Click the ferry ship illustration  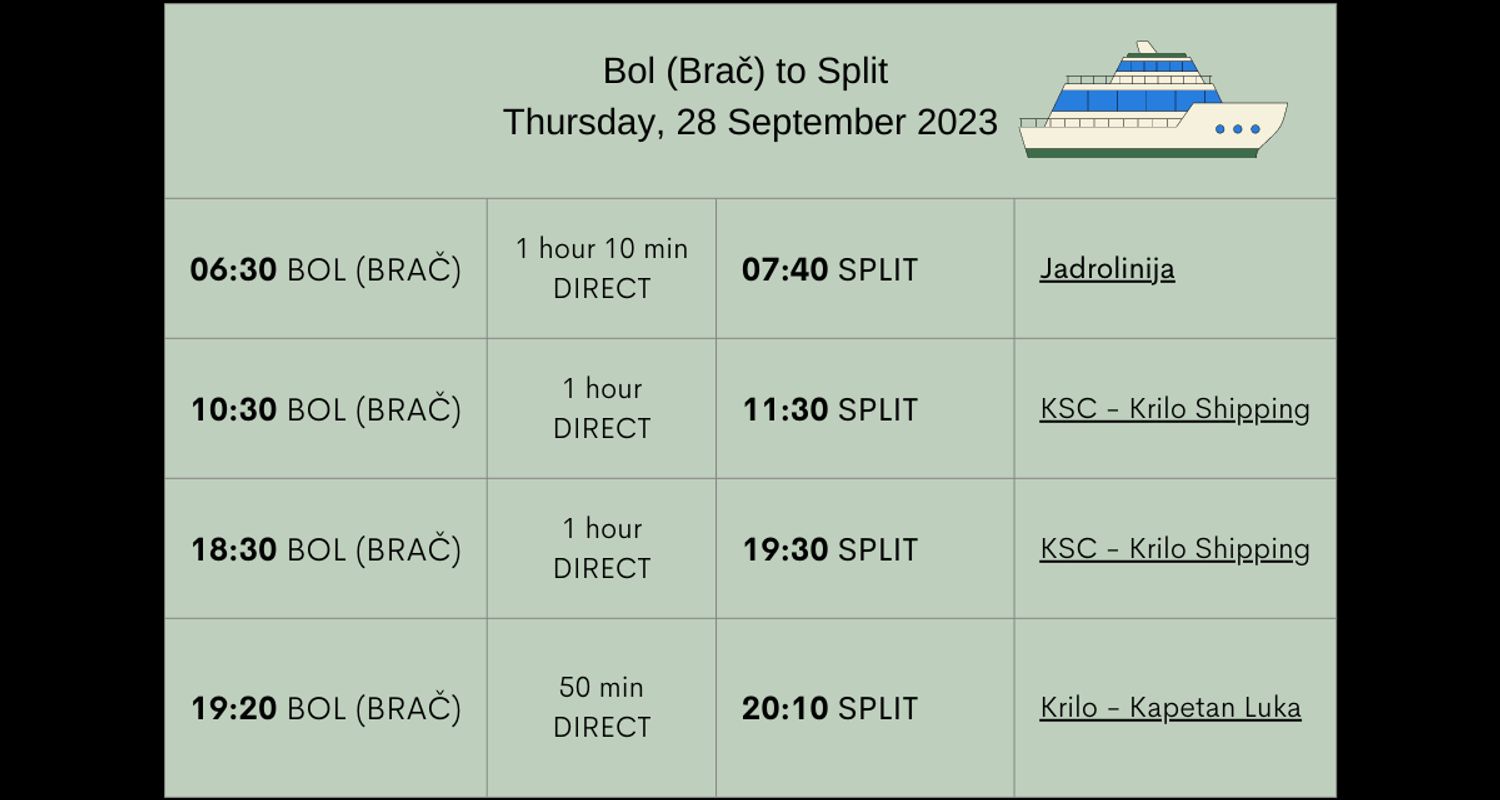coord(1153,101)
